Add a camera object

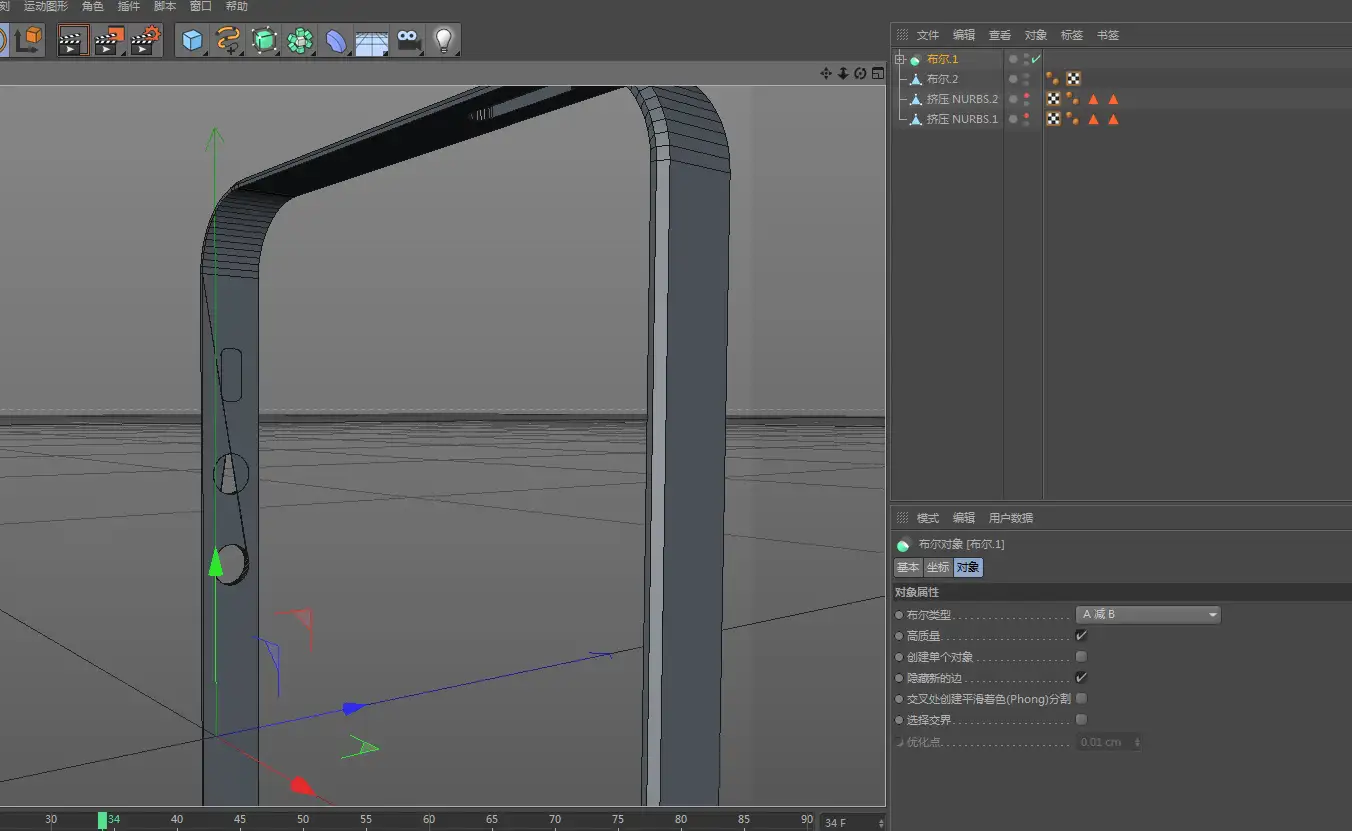pos(407,40)
